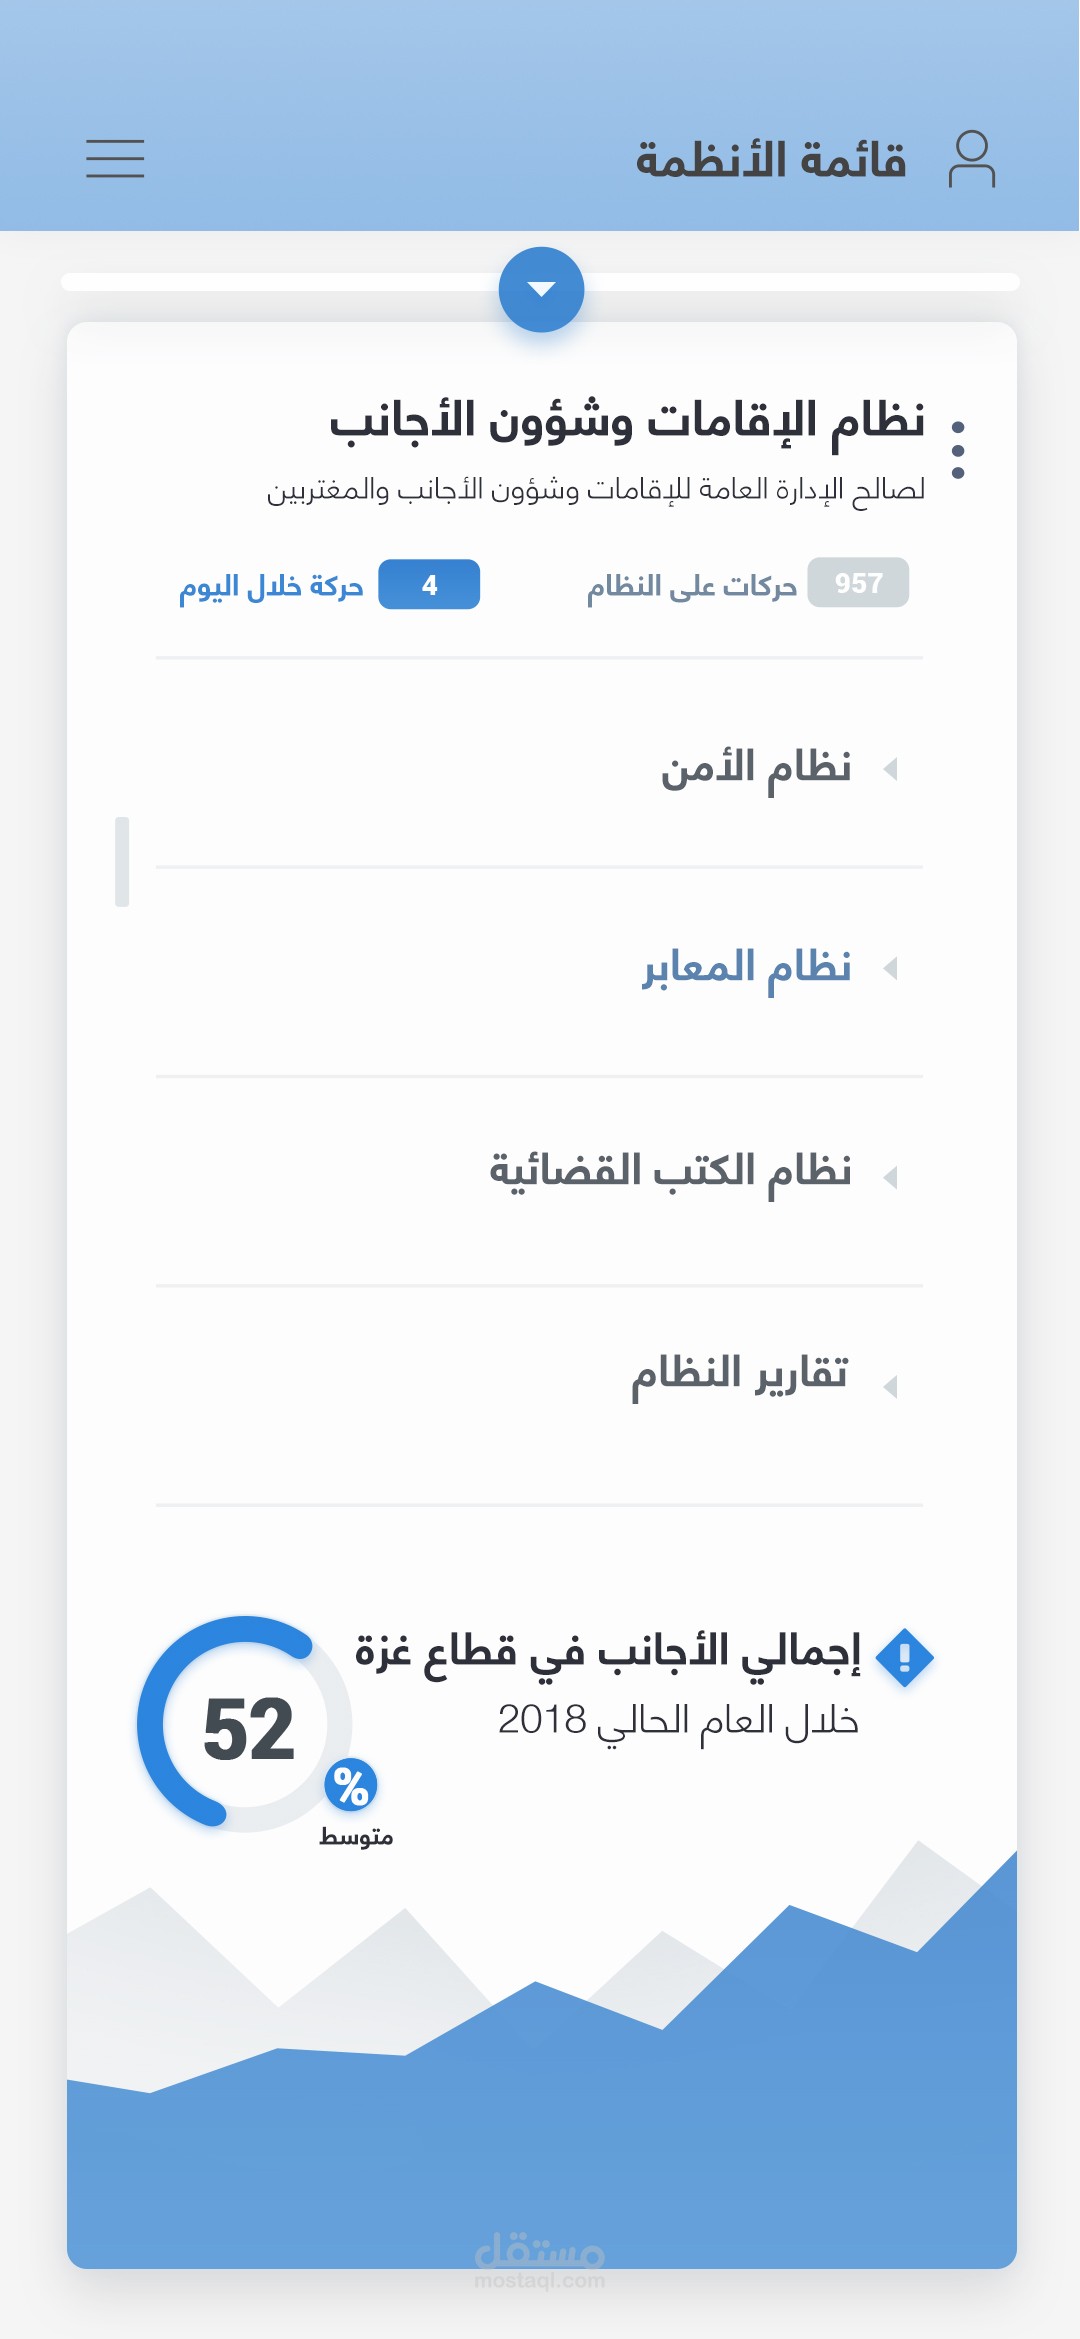
Task: Expand the arrow beside نظام المعابر
Action: coord(890,968)
